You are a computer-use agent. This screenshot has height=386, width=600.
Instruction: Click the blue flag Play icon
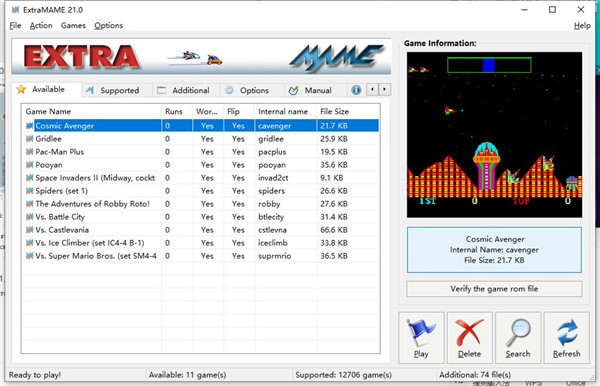tap(421, 332)
